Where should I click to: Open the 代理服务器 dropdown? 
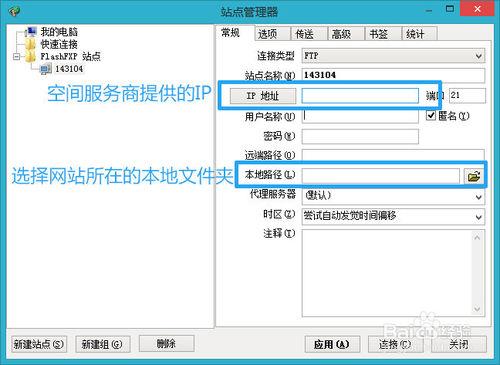(x=393, y=196)
